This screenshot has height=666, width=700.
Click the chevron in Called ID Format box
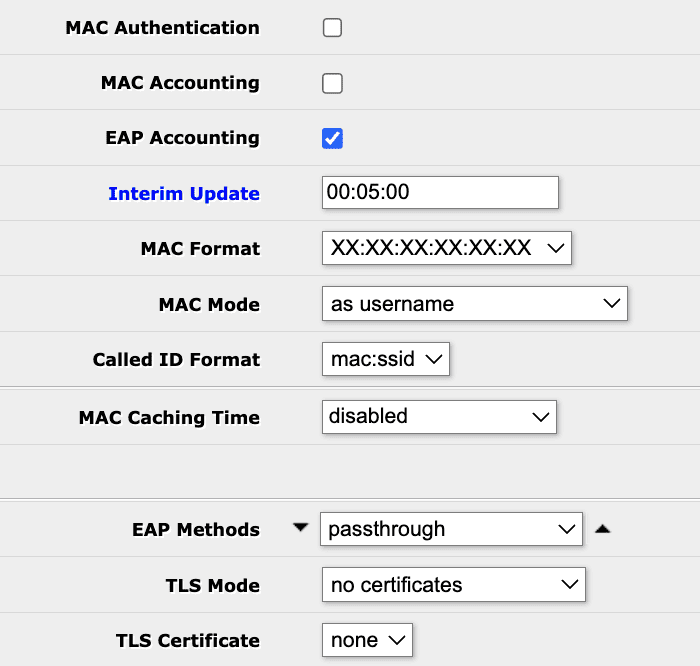tap(434, 359)
